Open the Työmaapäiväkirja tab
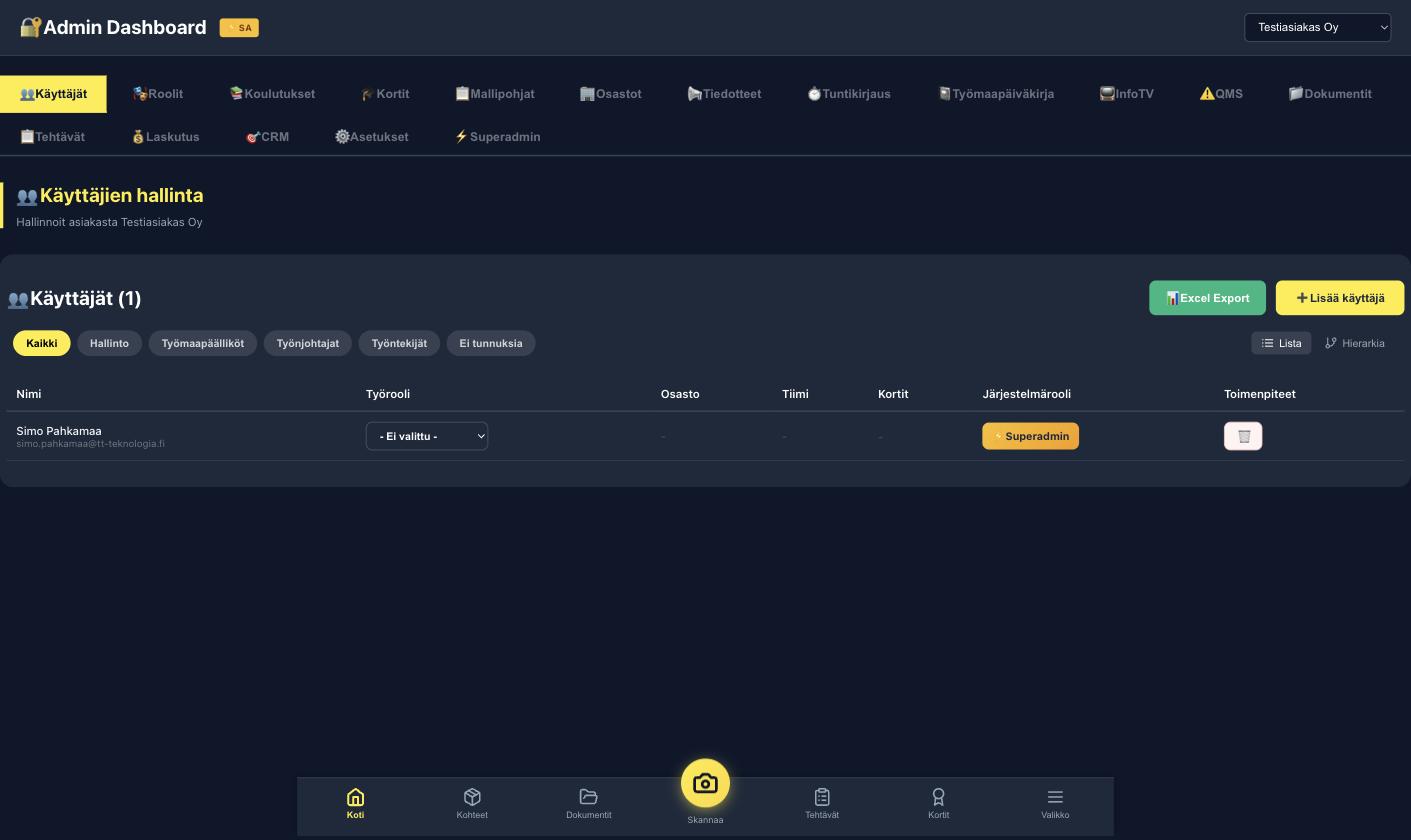The height and width of the screenshot is (840, 1411). pyautogui.click(x=996, y=94)
